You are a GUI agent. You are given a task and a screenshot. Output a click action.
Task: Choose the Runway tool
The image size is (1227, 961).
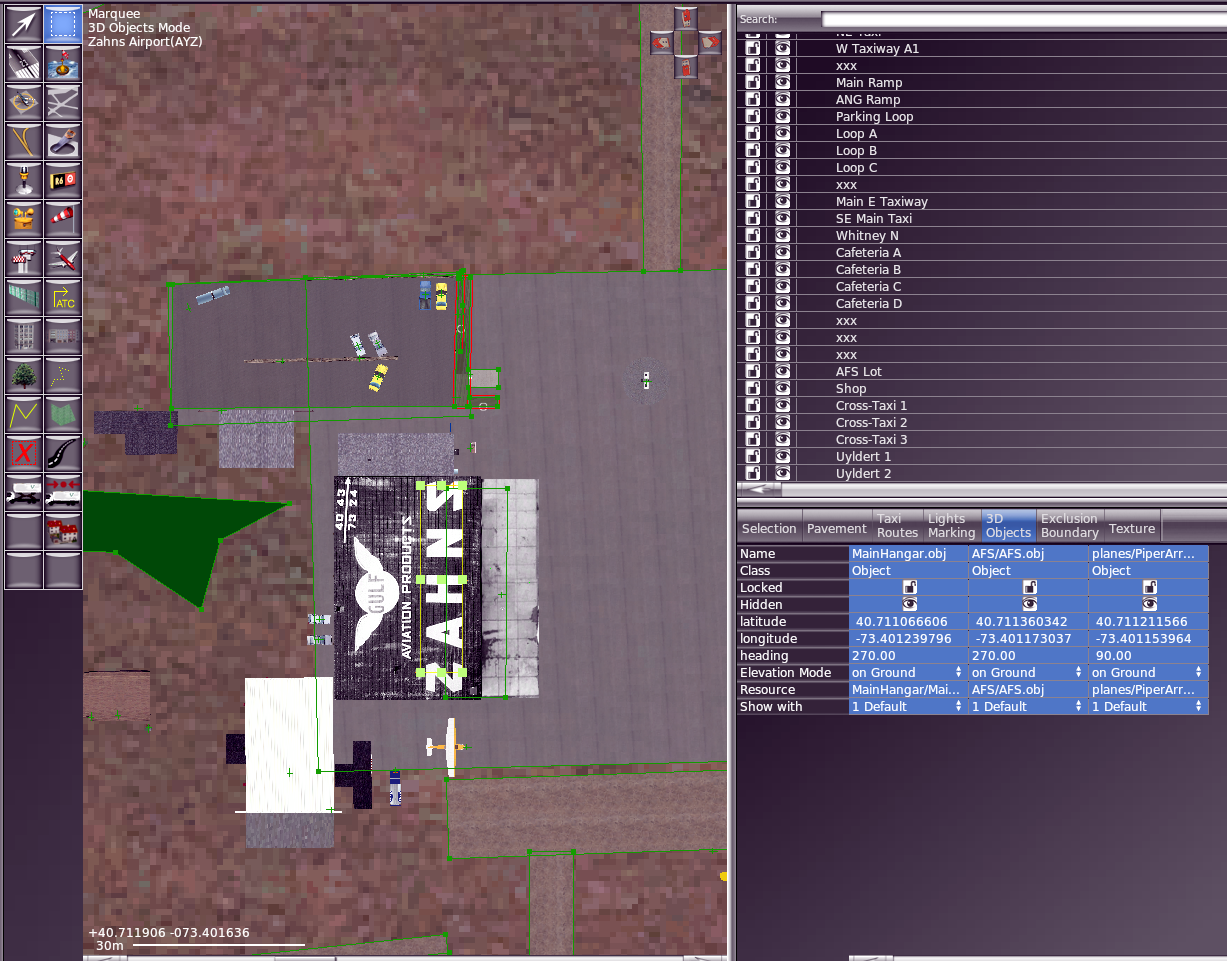(x=24, y=63)
